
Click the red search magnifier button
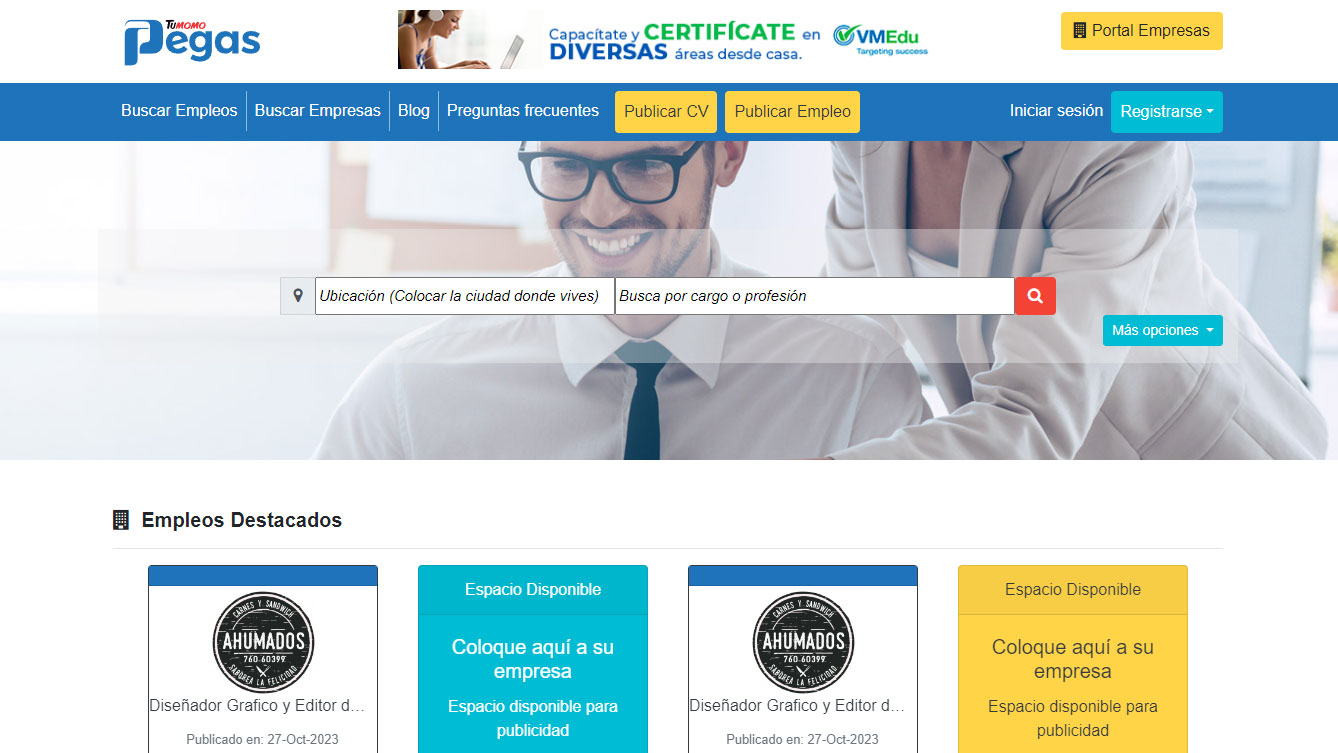coord(1035,296)
